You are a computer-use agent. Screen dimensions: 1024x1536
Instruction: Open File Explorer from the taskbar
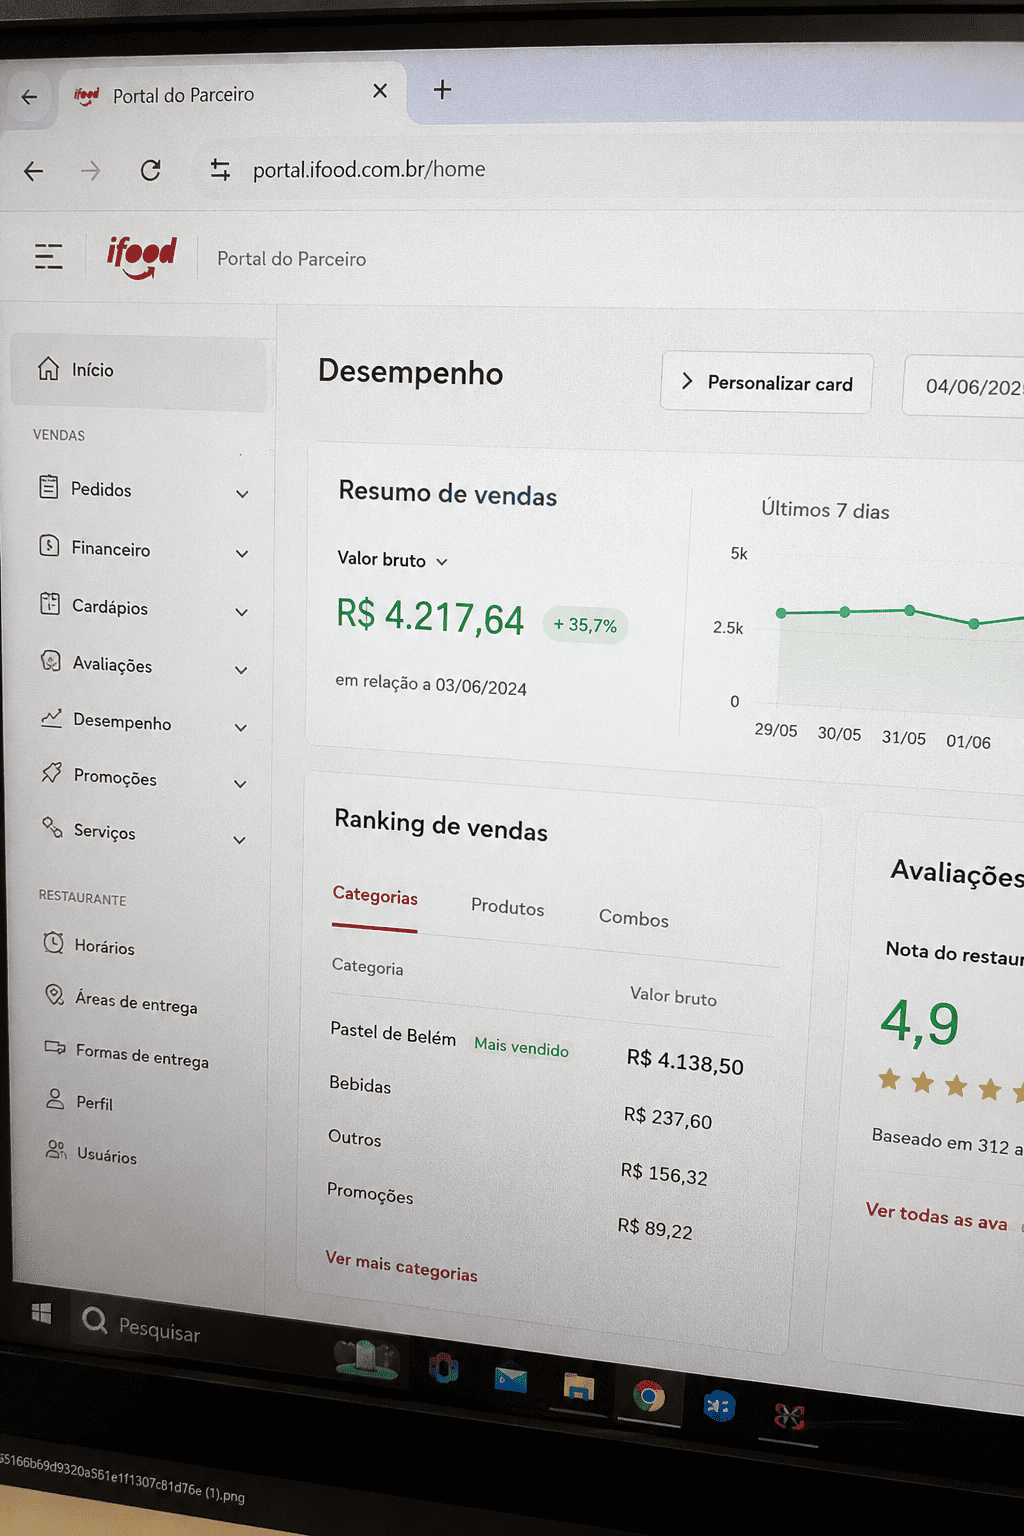pos(578,1387)
